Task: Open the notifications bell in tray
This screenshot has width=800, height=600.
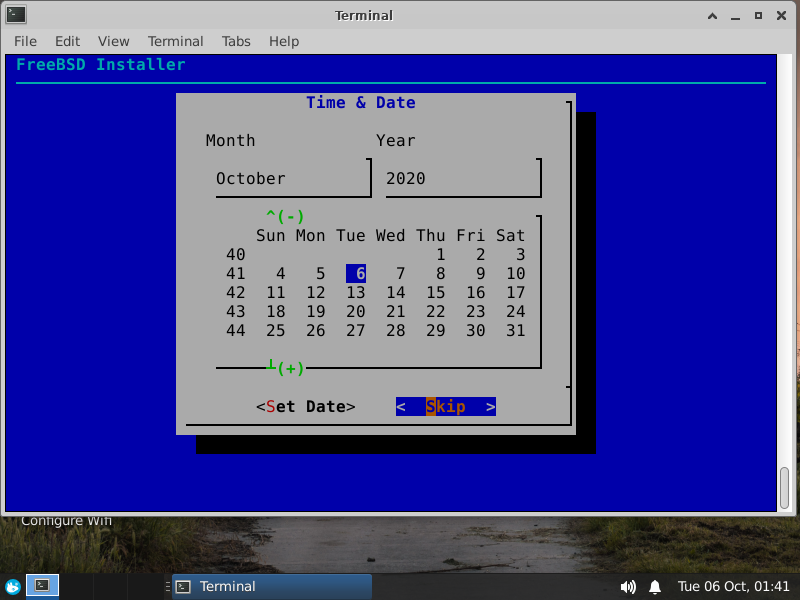Action: 655,587
